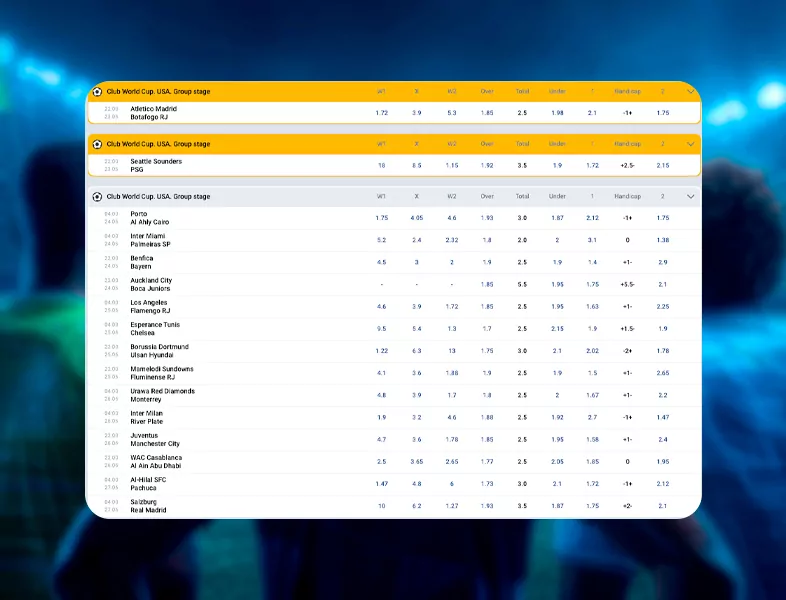Collapse section containing Seattle Sounders vs PSG

690,144
